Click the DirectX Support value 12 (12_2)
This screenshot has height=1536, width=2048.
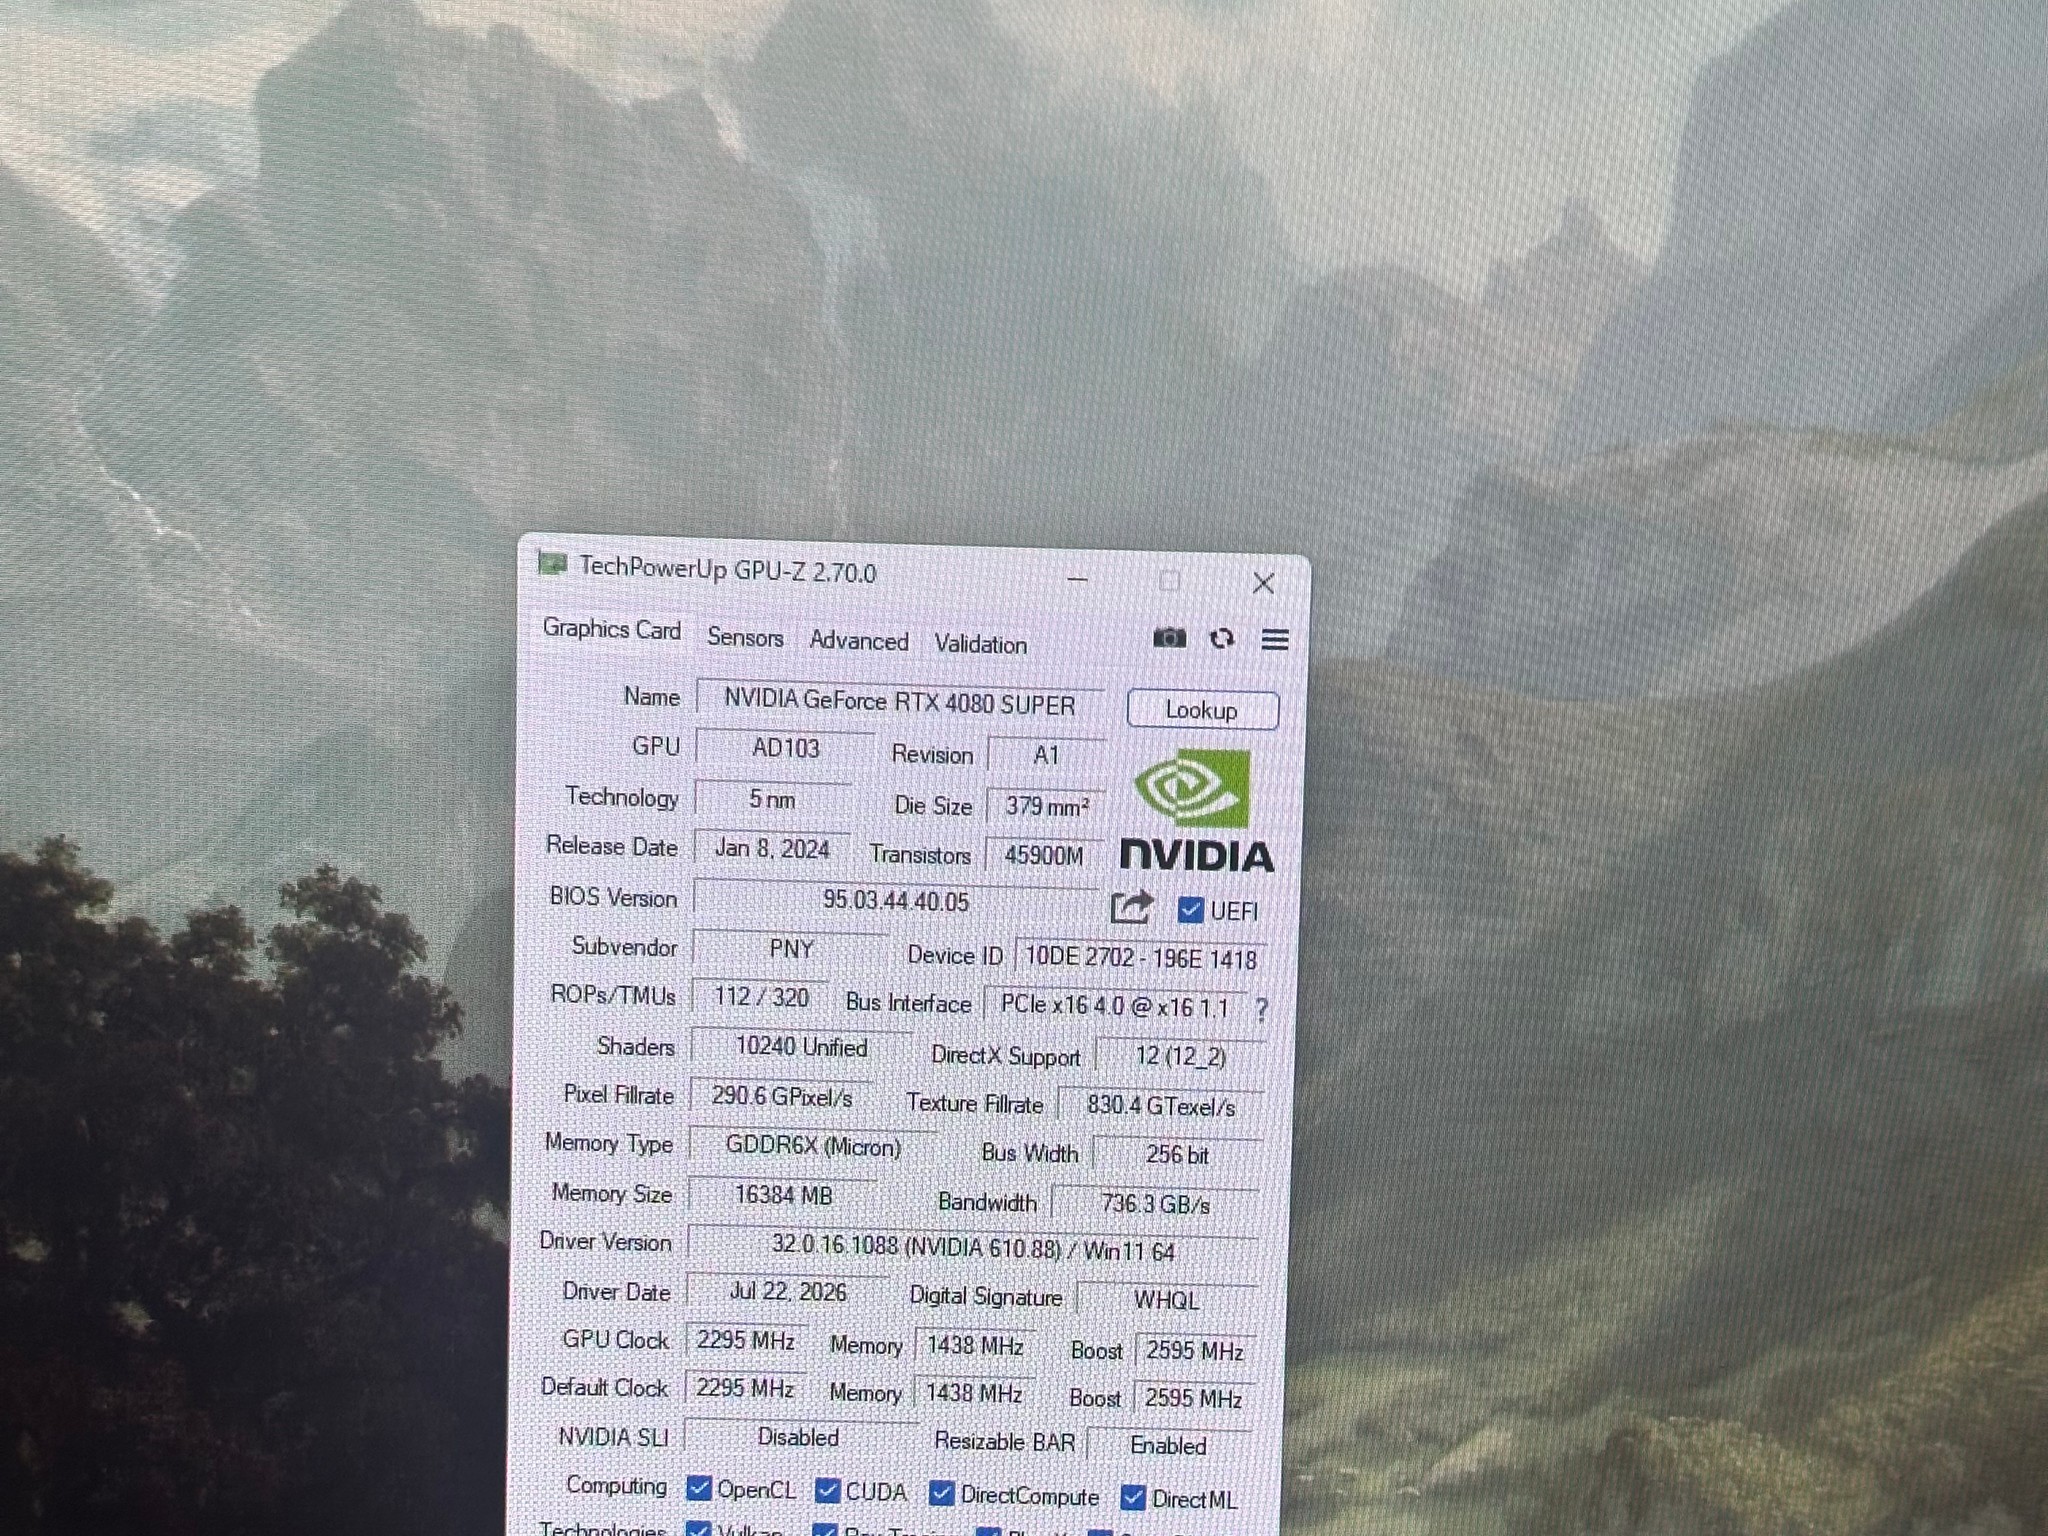pos(1180,1057)
